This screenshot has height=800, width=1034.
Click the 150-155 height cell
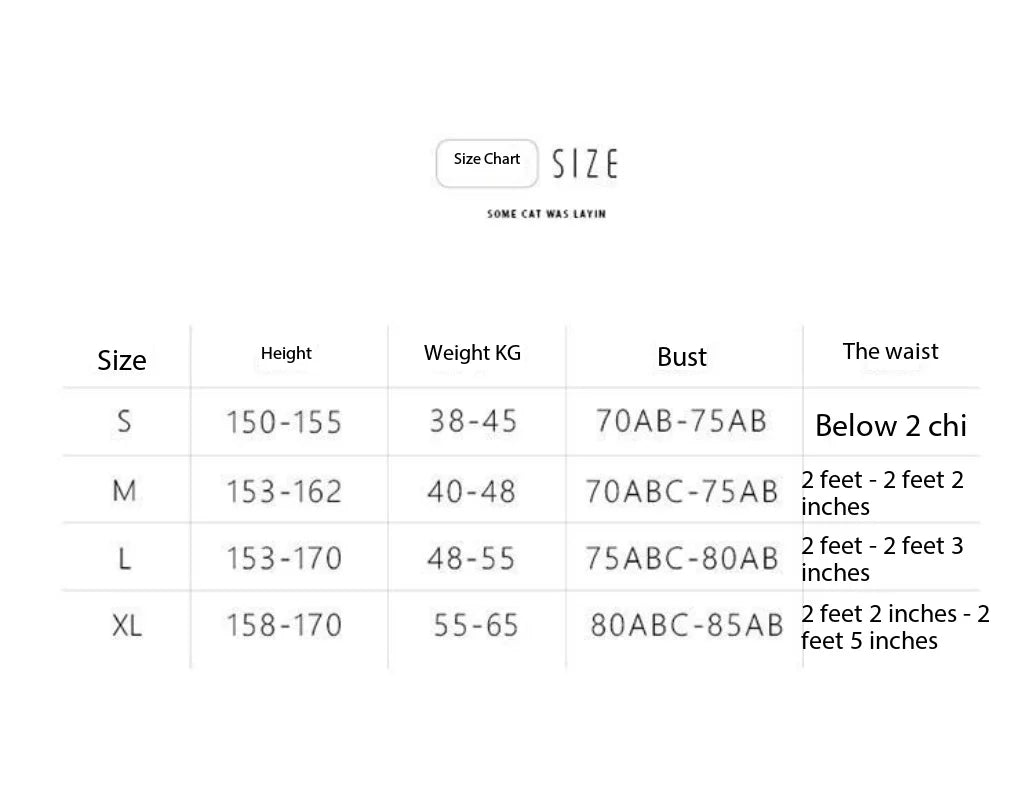[x=284, y=422]
